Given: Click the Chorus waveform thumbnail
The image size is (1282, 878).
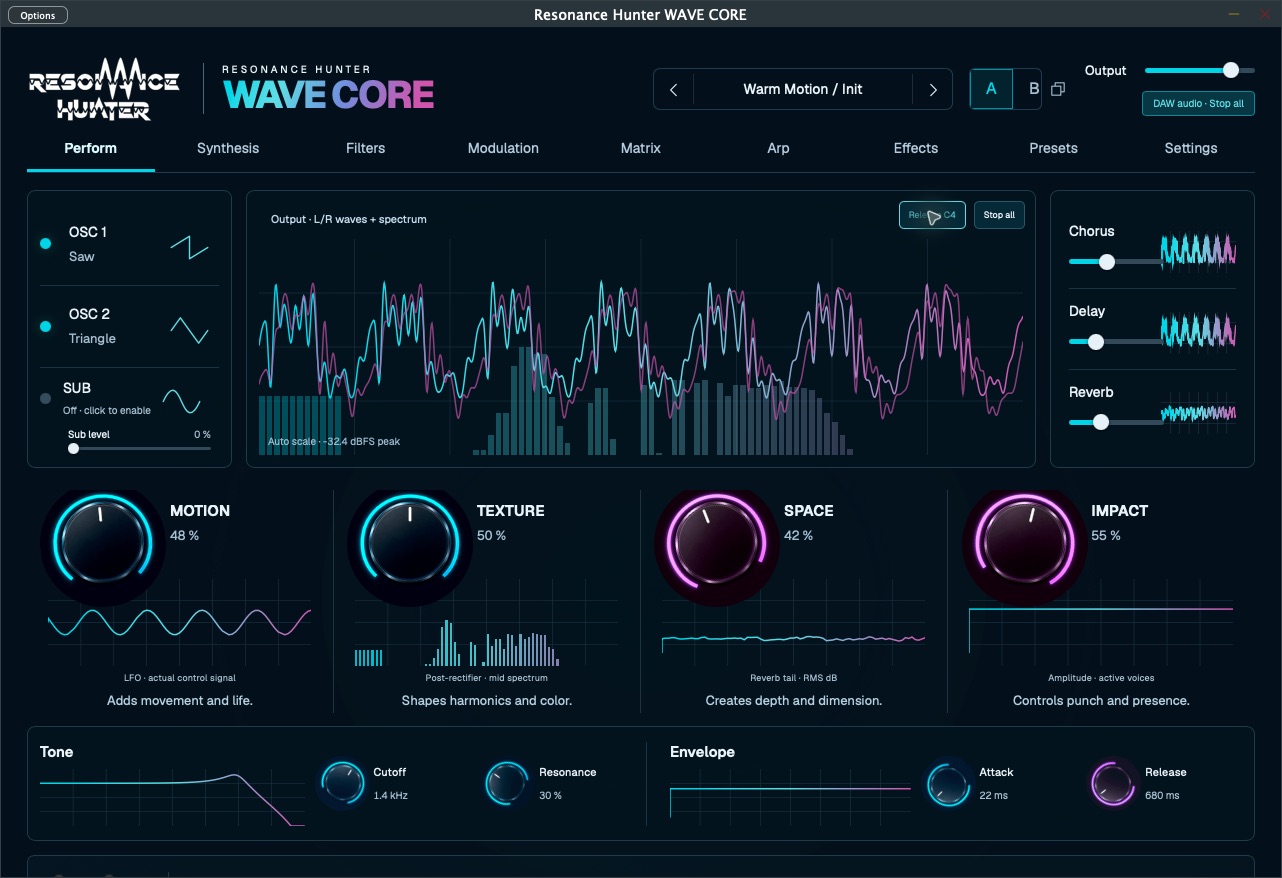Looking at the screenshot, I should pos(1198,250).
